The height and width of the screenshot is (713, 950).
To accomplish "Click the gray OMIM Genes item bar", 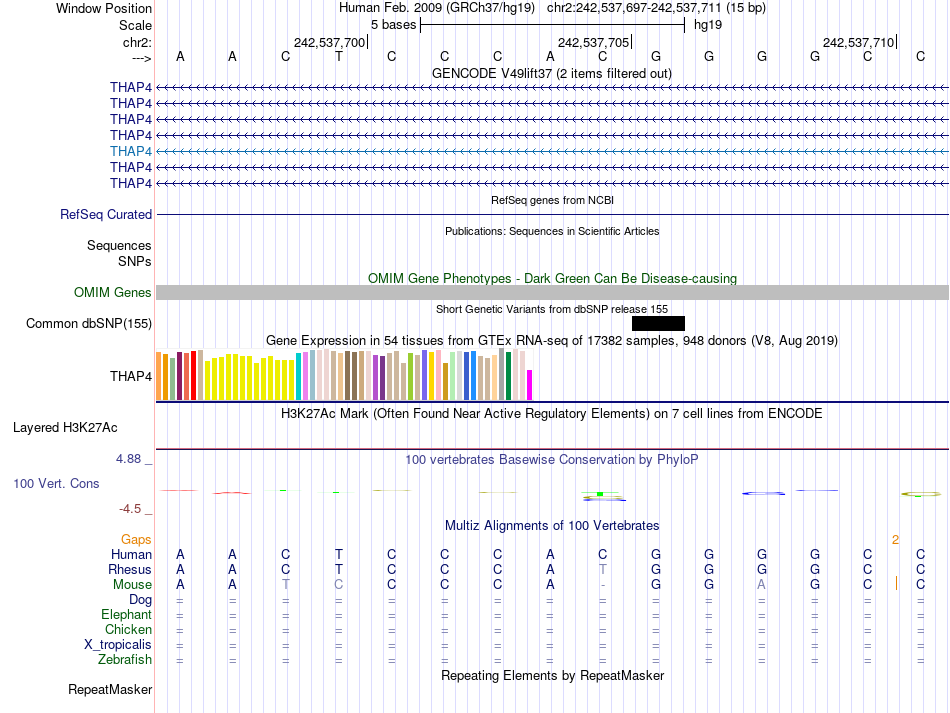I will tap(552, 292).
